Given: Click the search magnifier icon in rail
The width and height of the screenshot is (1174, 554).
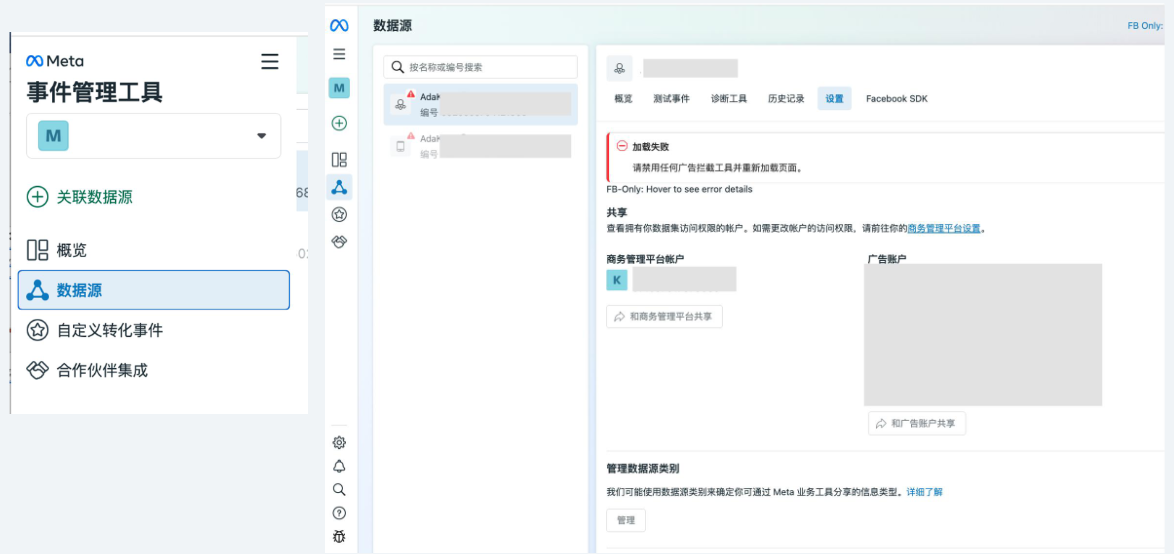Looking at the screenshot, I should pyautogui.click(x=339, y=490).
